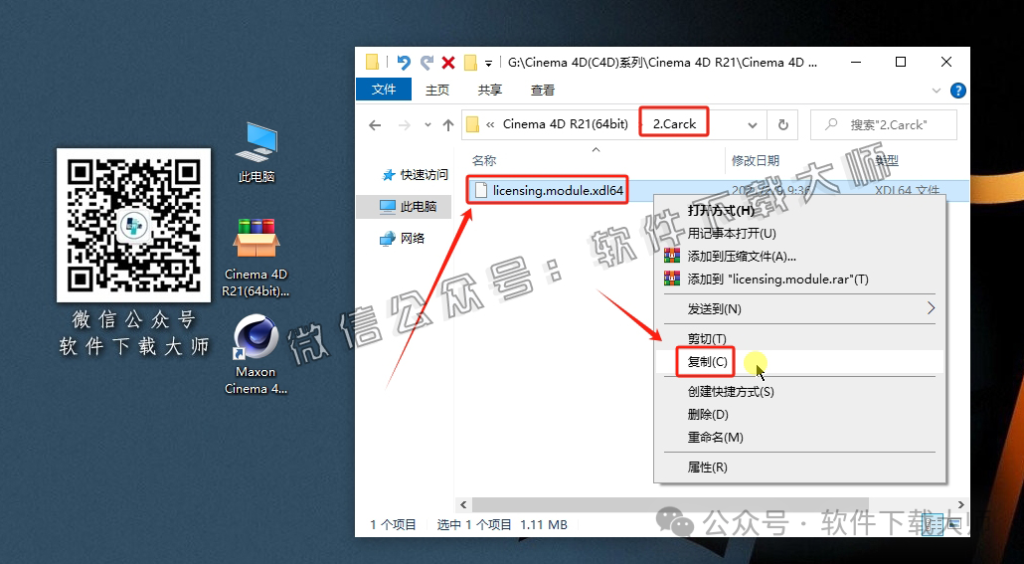This screenshot has height=564, width=1024.
Task: Click the New folder icon in the title bar
Action: [470, 63]
